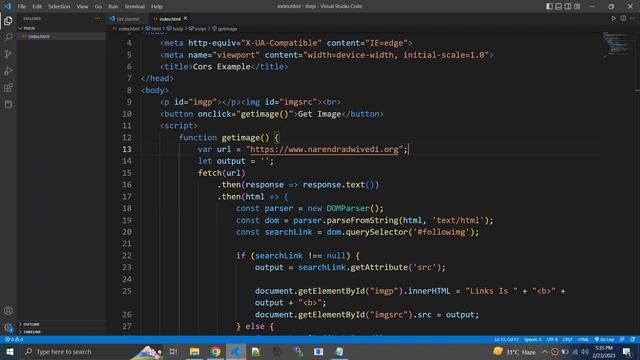Open the Run and Debug view

click(x=8, y=71)
